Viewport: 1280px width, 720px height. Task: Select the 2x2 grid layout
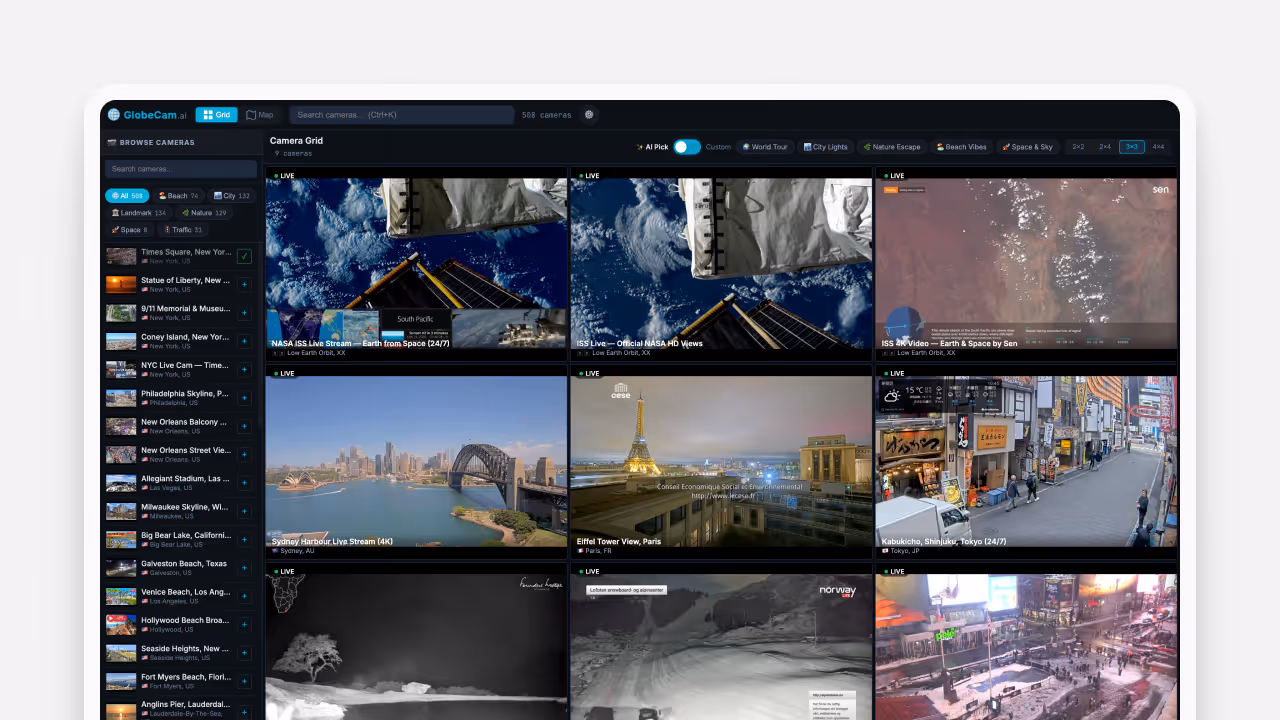click(1077, 146)
